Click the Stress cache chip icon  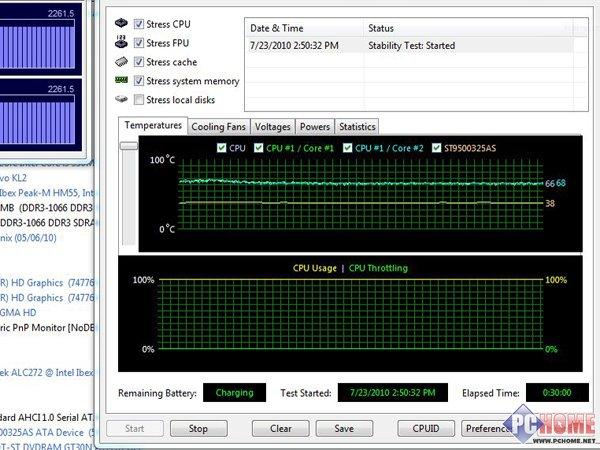pos(121,61)
